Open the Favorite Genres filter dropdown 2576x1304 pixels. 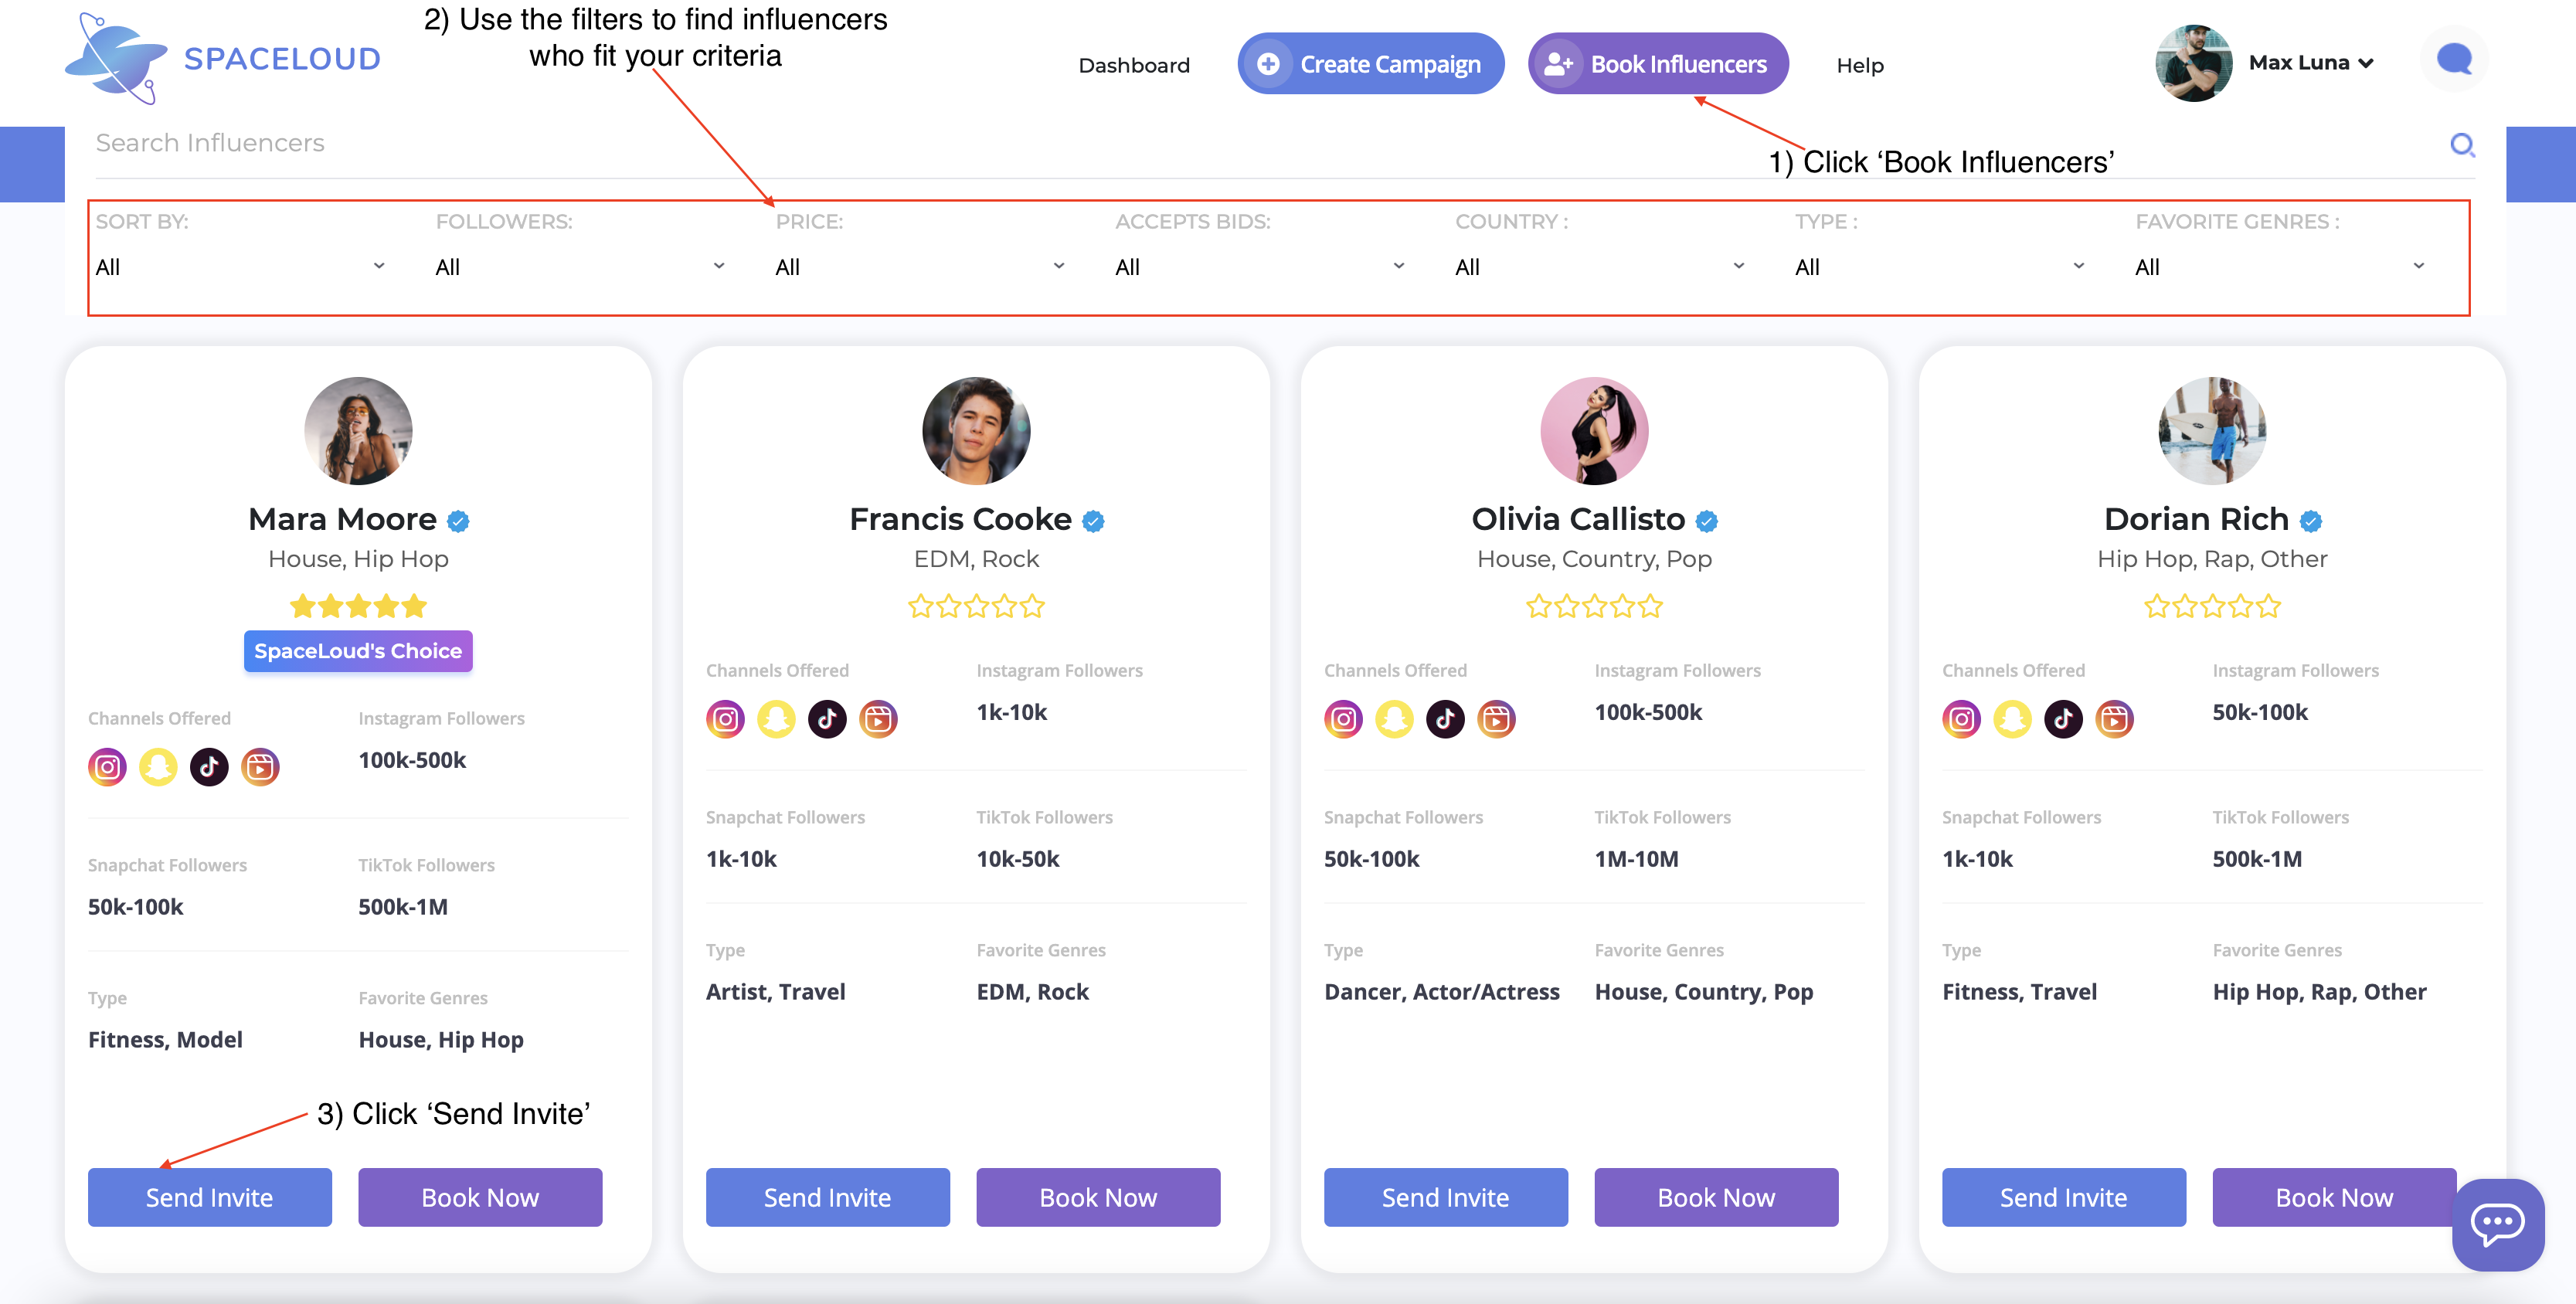click(2280, 267)
